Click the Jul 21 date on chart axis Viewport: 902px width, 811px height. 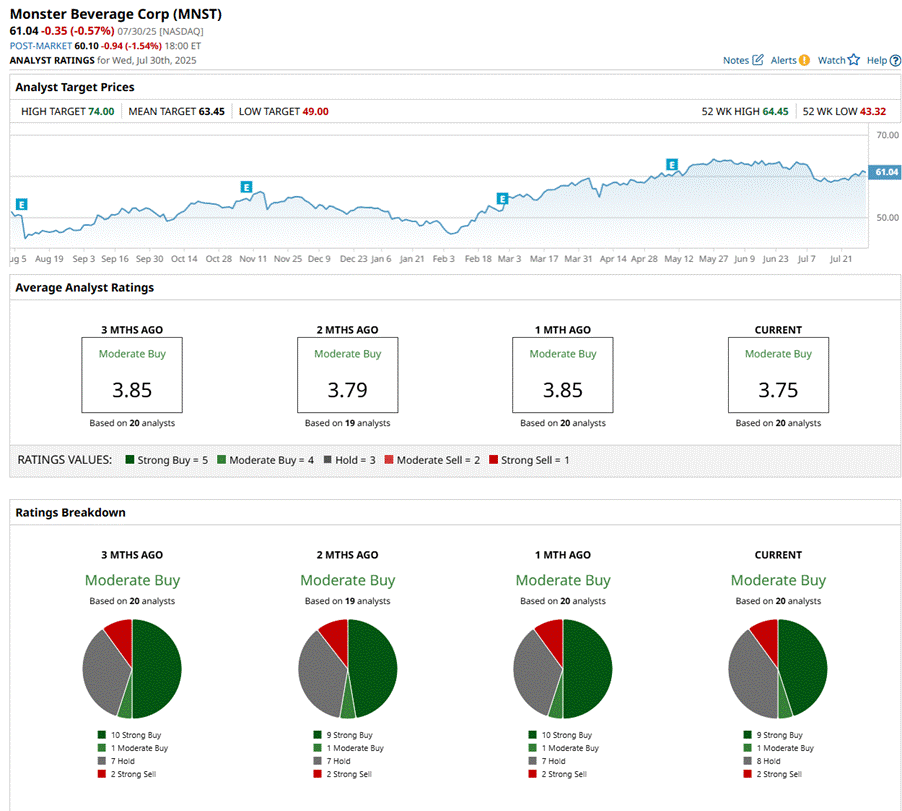coord(840,259)
